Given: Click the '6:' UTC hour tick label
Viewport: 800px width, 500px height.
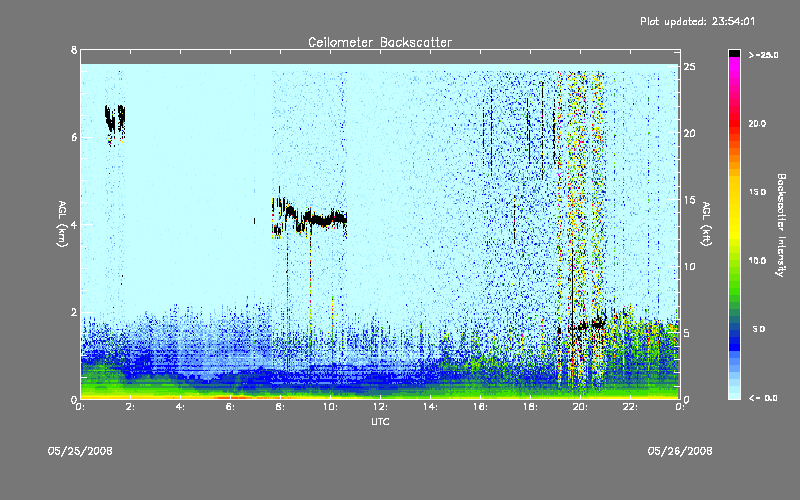Looking at the screenshot, I should (230, 407).
